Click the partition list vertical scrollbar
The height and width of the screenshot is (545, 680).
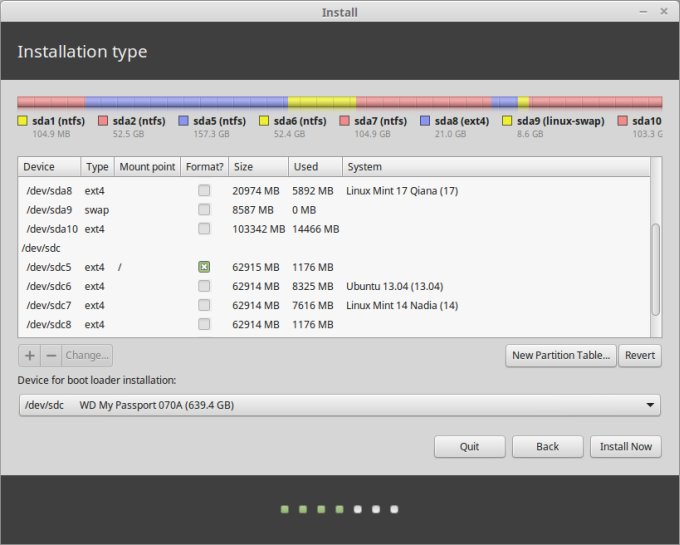click(656, 269)
